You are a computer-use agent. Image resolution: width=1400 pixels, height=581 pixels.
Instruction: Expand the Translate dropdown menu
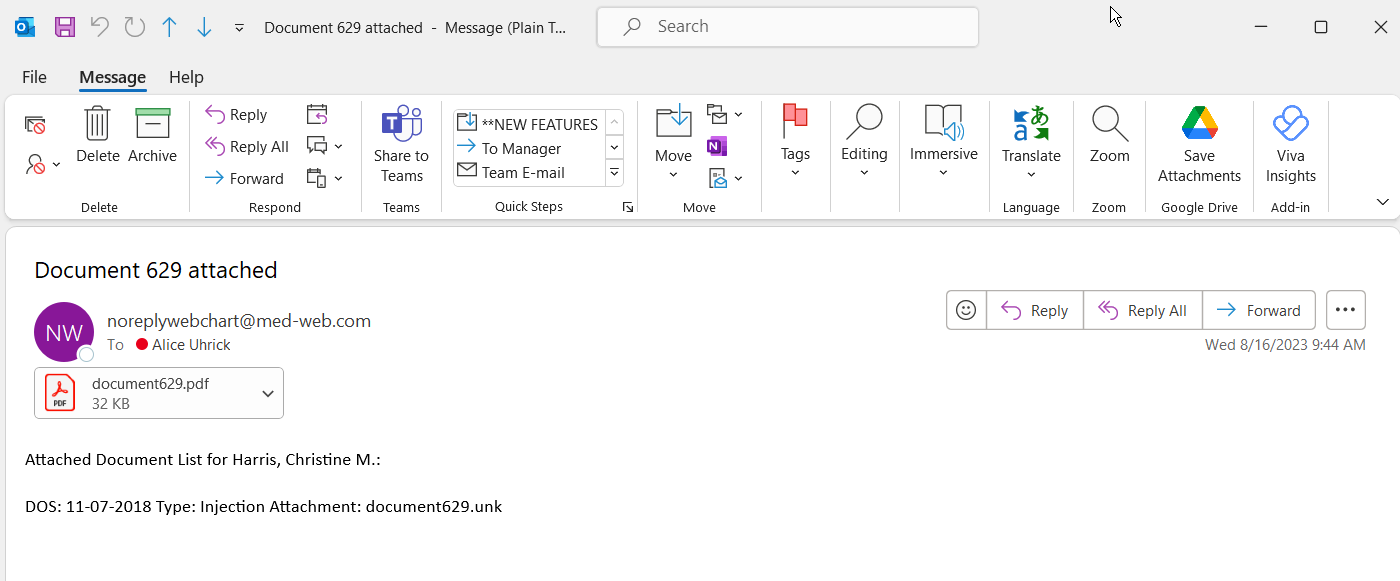point(1031,174)
